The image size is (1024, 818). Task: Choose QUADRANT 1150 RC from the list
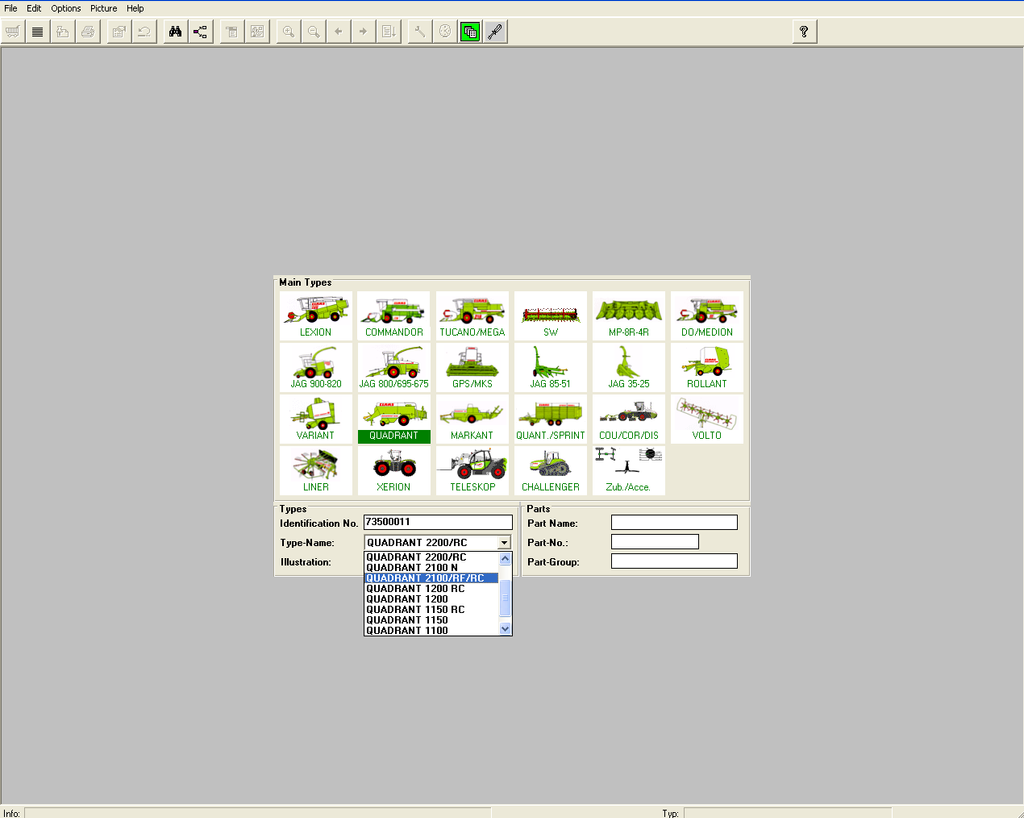[x=431, y=609]
